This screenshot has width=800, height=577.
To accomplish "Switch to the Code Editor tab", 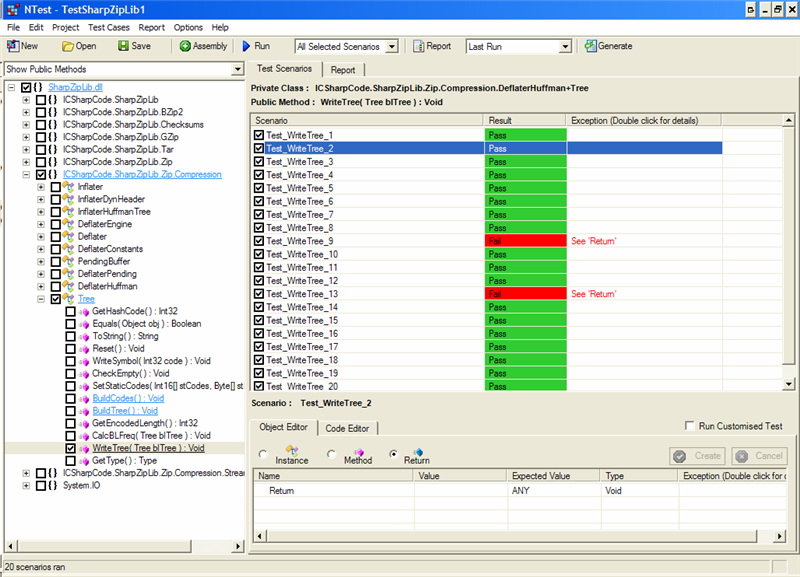I will (347, 429).
